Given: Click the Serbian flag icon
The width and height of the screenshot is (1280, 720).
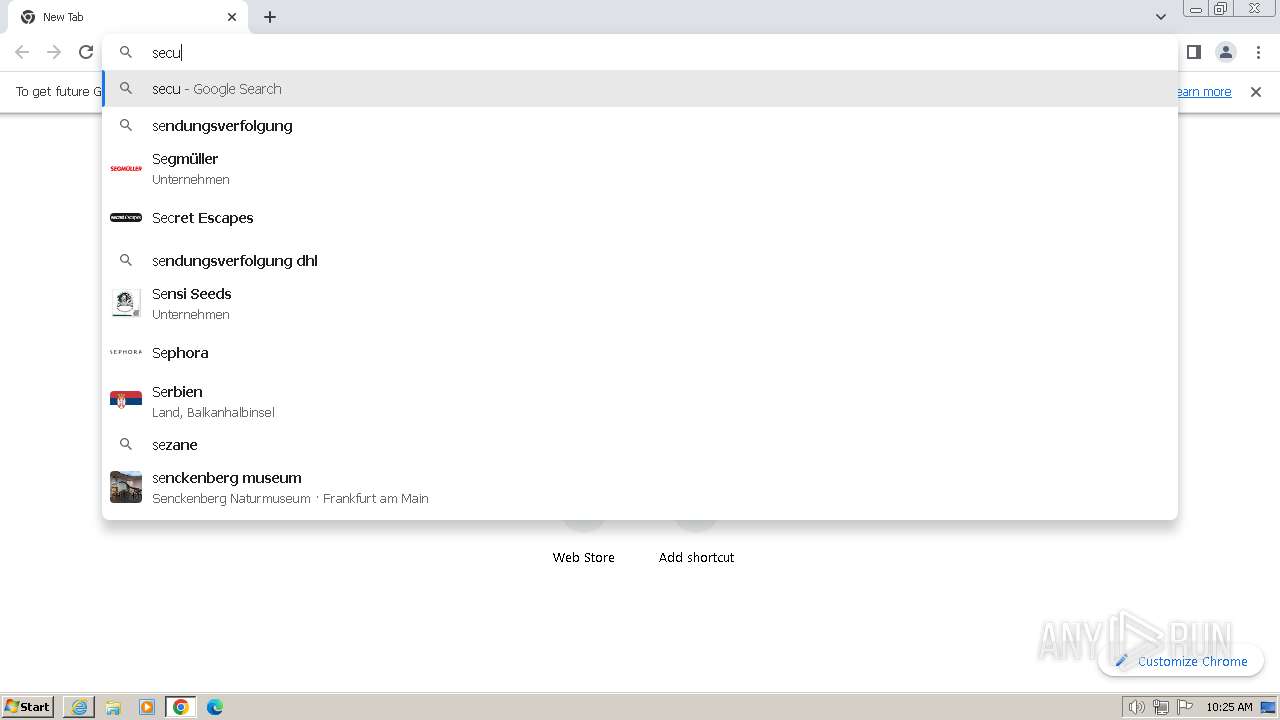Looking at the screenshot, I should click(126, 402).
